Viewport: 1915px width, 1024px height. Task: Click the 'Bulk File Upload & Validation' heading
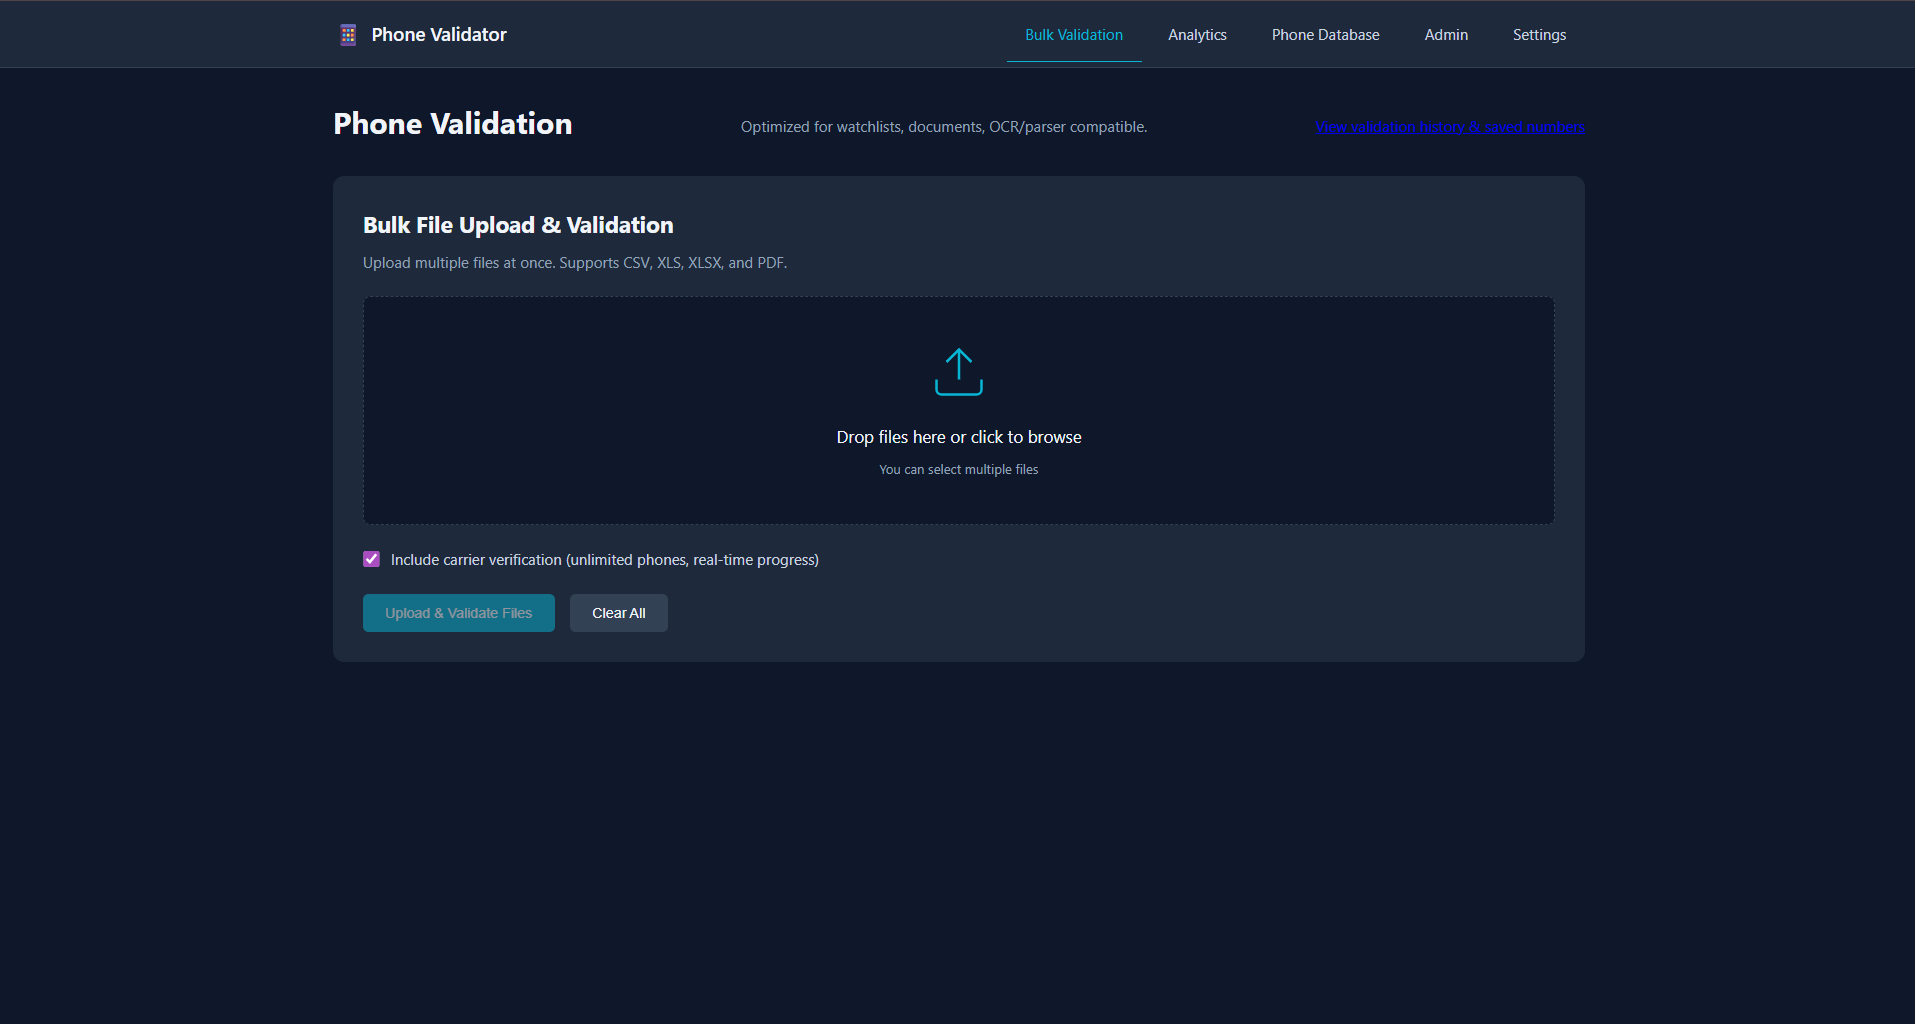point(518,226)
